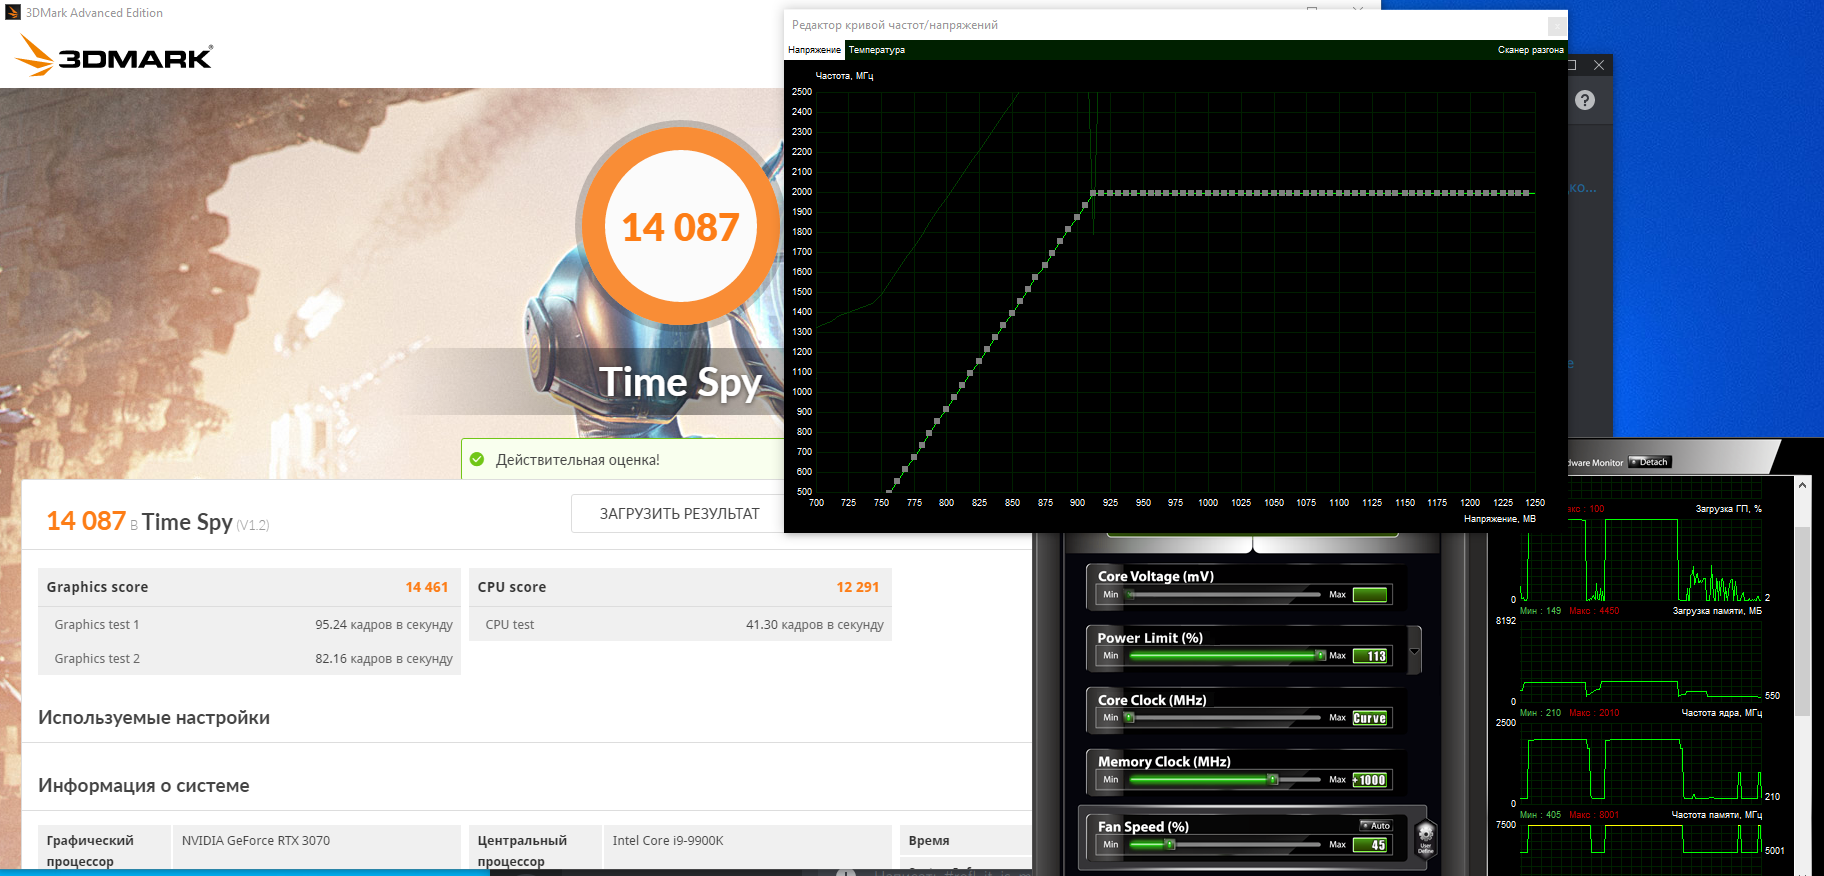Click the large 14 087 score circle

pyautogui.click(x=680, y=226)
